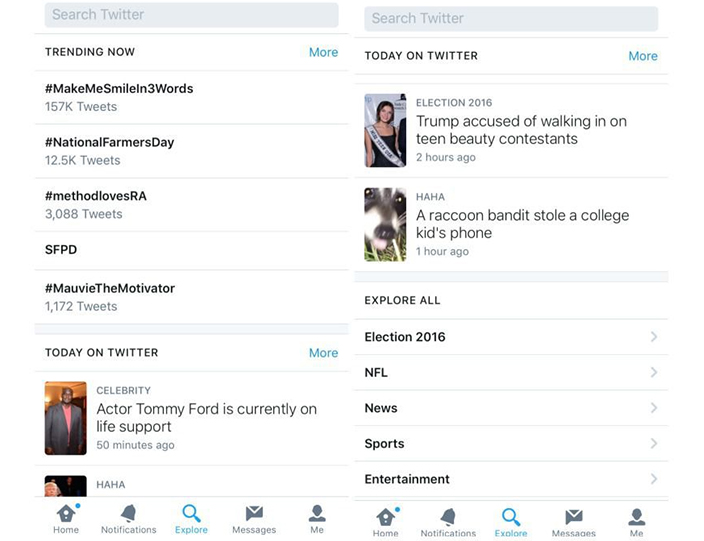
Task: Expand the Sports category chevron
Action: click(654, 443)
